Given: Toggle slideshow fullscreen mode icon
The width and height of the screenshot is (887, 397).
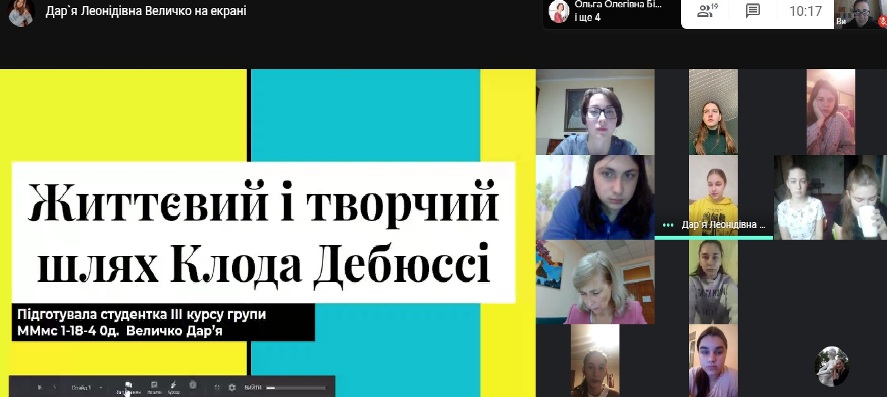Looking at the screenshot, I should click(217, 387).
